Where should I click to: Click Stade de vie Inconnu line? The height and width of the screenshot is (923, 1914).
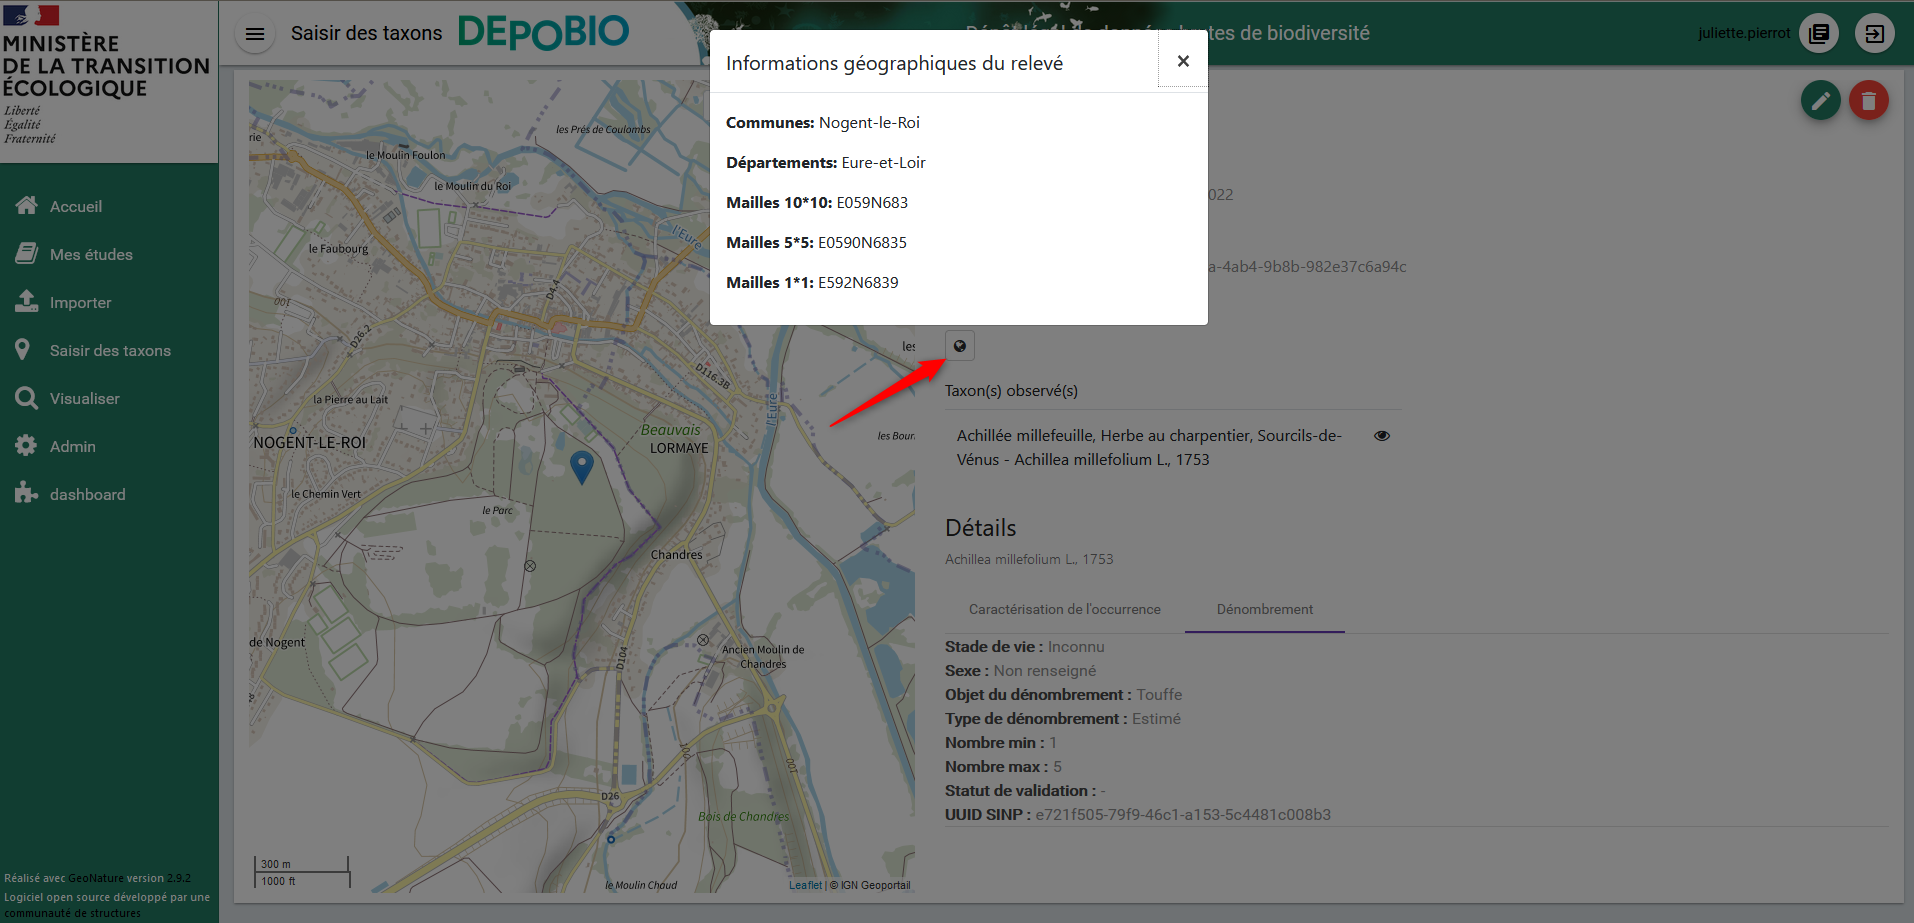[x=1025, y=647]
